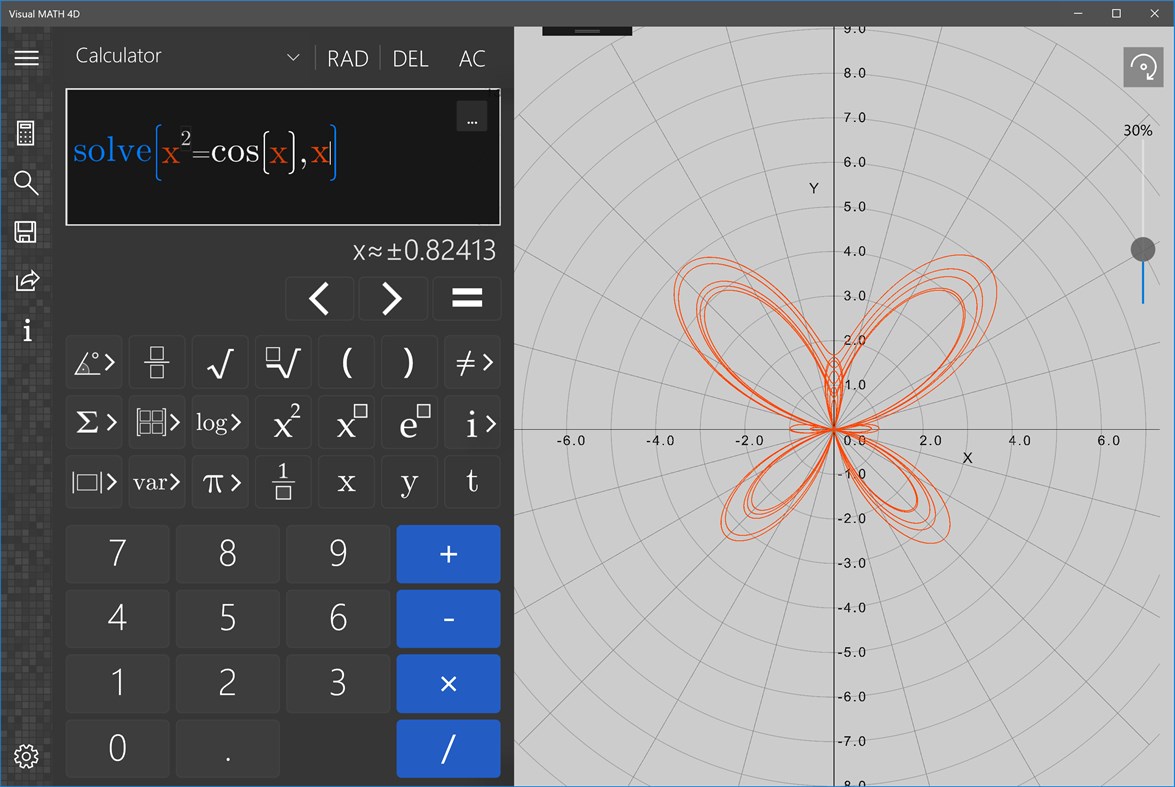
Task: Click the blue minus operator key
Action: pos(448,618)
